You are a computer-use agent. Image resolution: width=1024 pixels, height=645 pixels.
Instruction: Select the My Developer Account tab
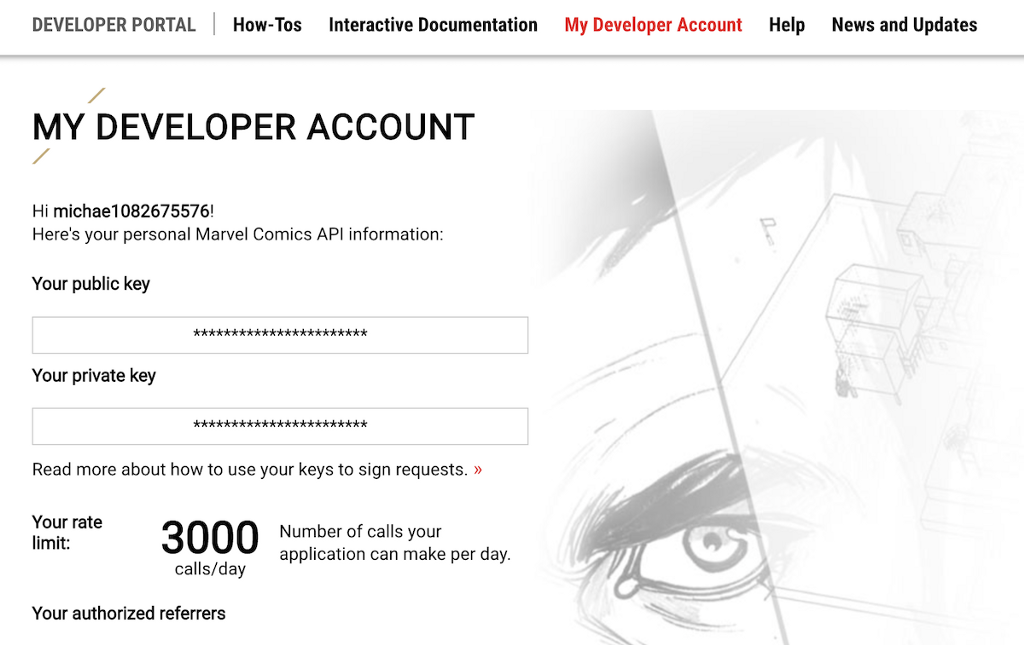(x=653, y=25)
